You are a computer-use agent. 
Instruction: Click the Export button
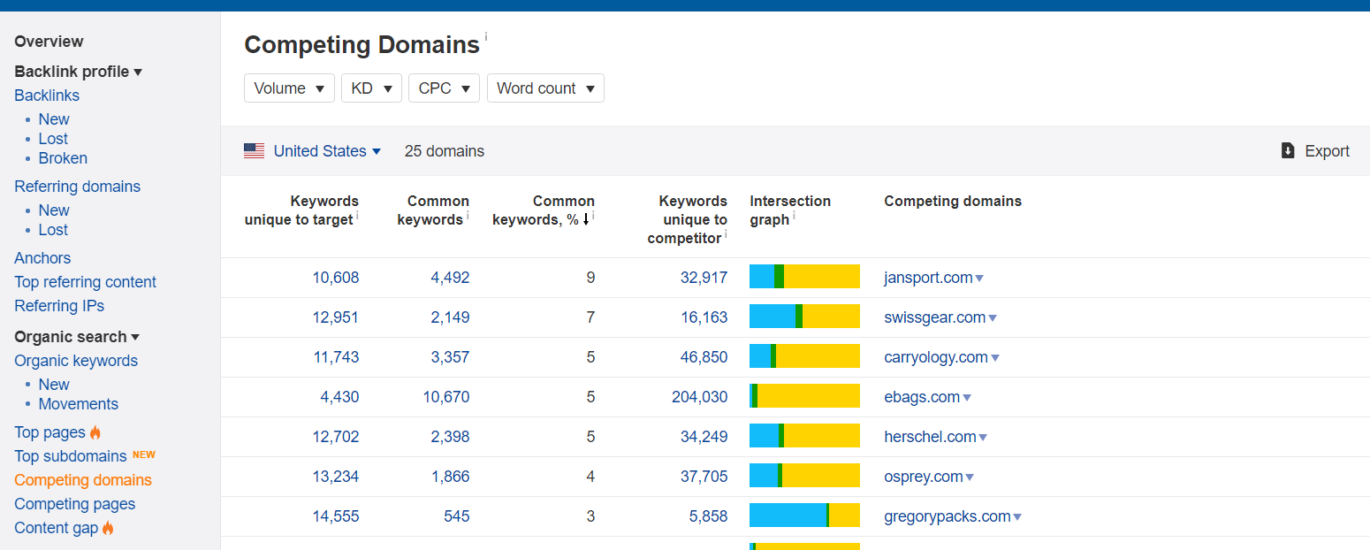click(1315, 151)
